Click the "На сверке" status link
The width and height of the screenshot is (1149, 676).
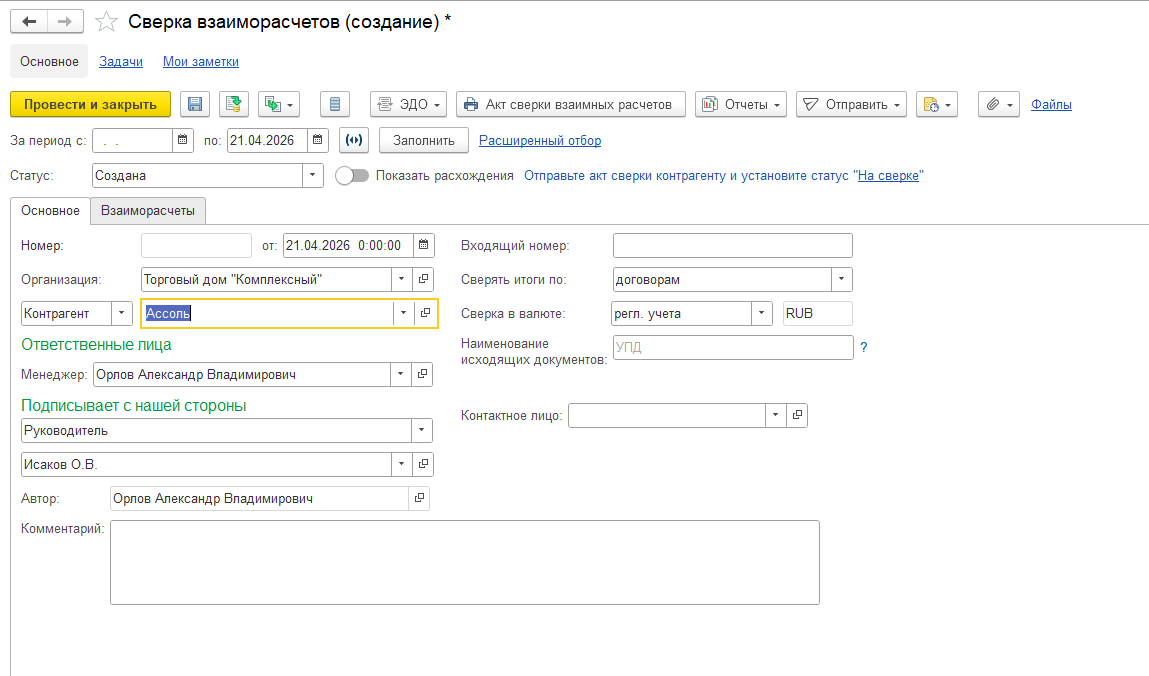tap(888, 175)
